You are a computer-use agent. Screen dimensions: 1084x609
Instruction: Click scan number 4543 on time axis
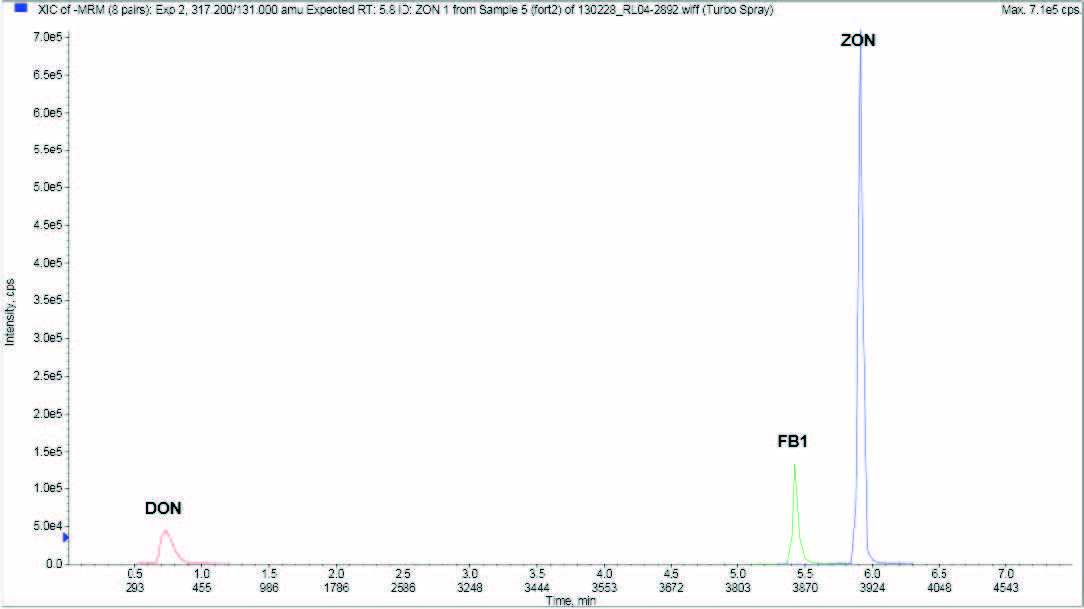click(x=1007, y=588)
